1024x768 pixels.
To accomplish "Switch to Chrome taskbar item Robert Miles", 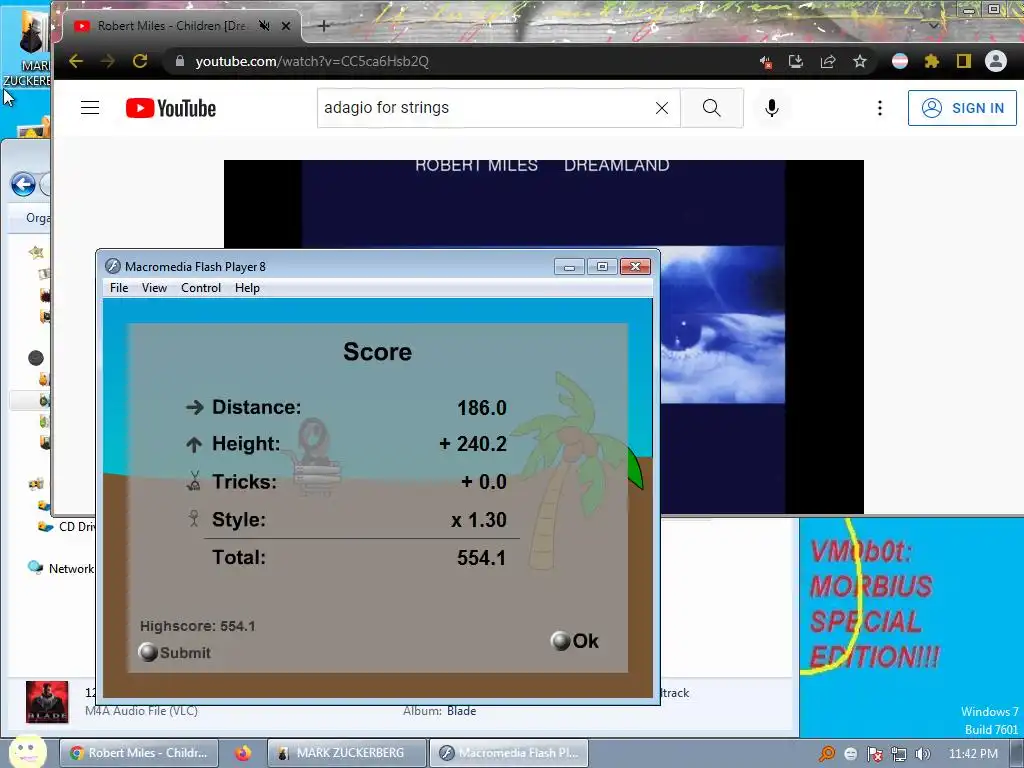I will point(138,753).
